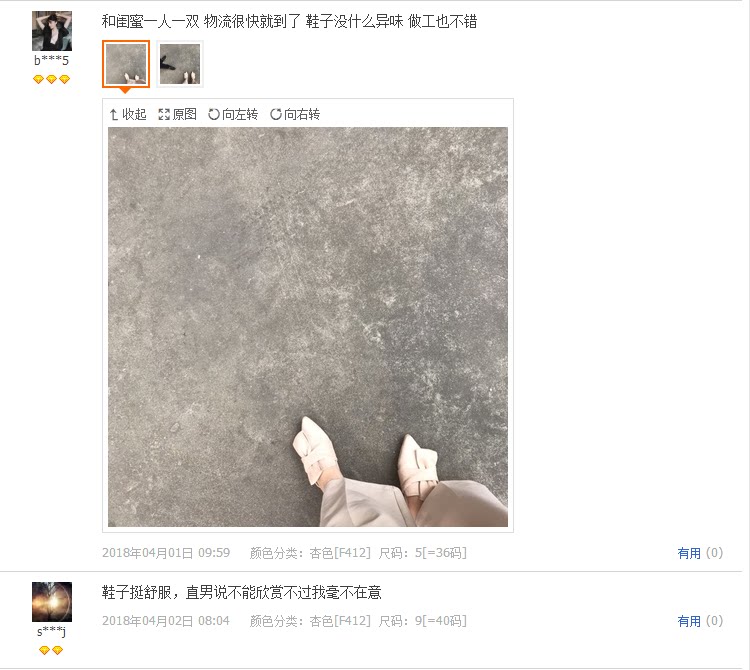Click the 2018年04月01日 review color/size info
Viewport: 750px width, 670px height.
click(x=358, y=553)
